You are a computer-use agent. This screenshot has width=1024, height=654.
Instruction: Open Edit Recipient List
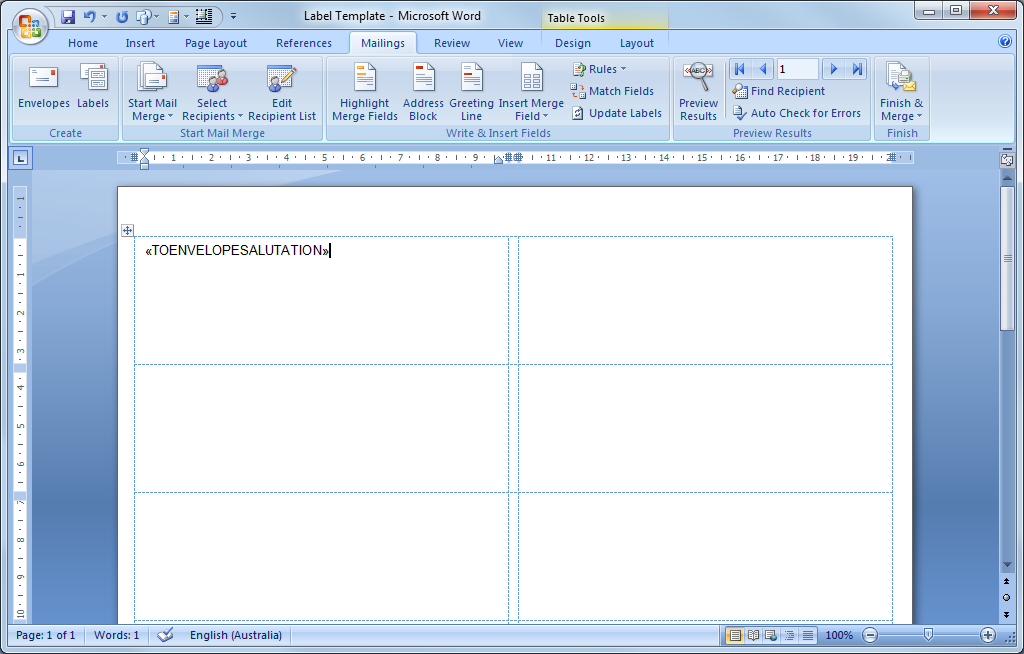pos(281,91)
